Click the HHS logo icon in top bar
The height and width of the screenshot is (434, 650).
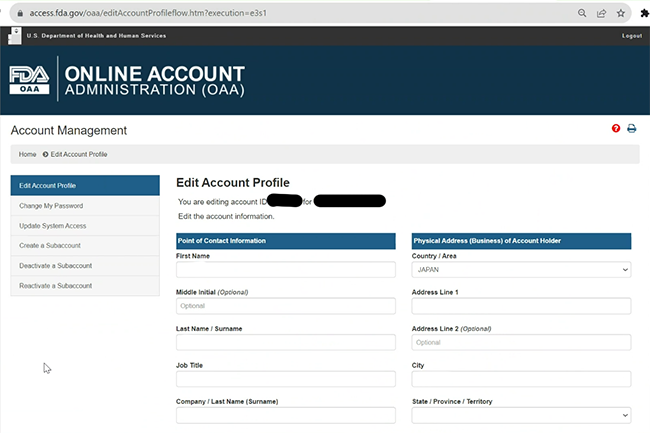click(x=15, y=36)
